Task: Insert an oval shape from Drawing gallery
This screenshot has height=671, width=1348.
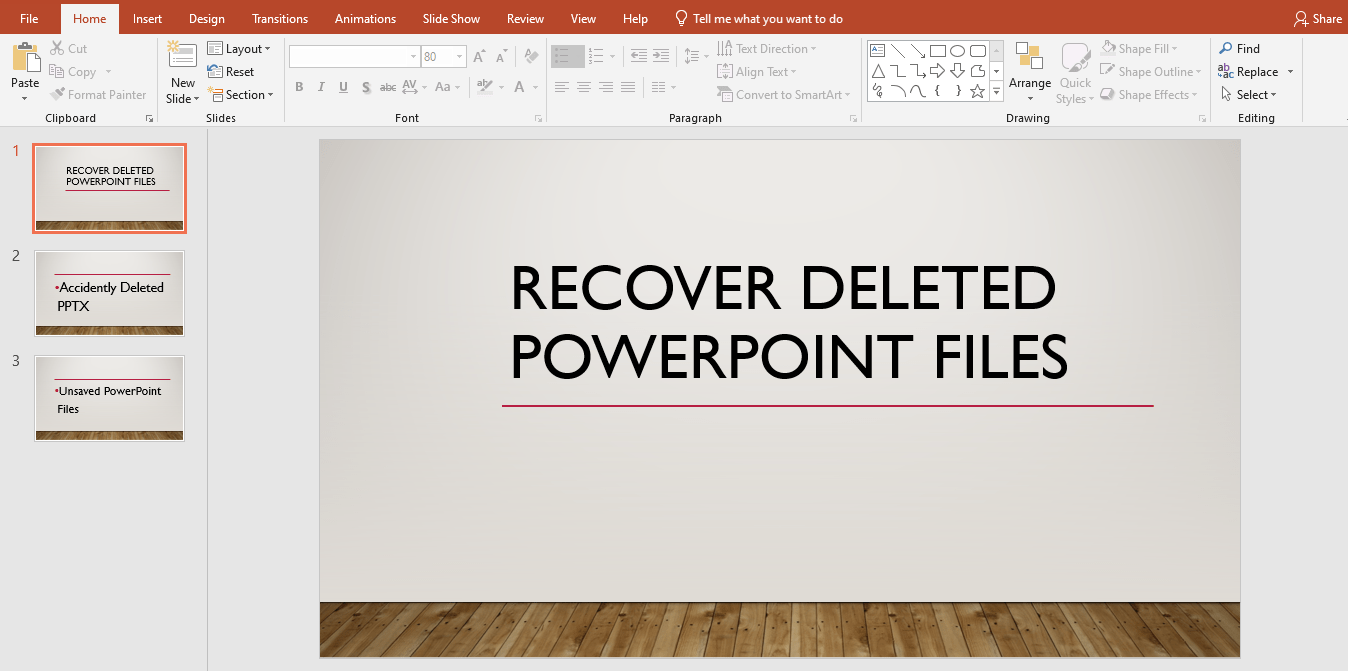Action: tap(957, 50)
